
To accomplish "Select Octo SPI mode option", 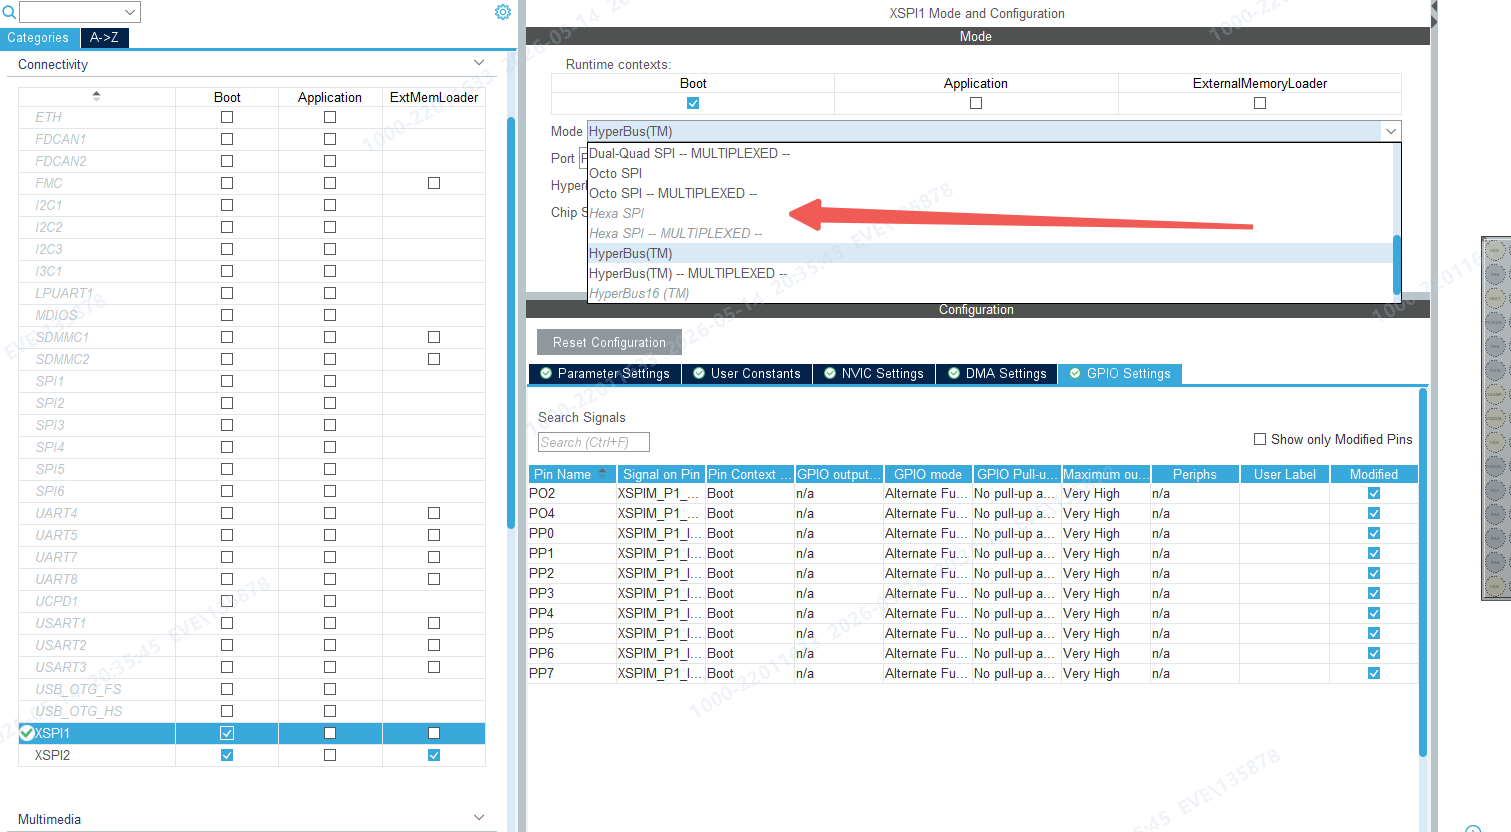I will [615, 173].
